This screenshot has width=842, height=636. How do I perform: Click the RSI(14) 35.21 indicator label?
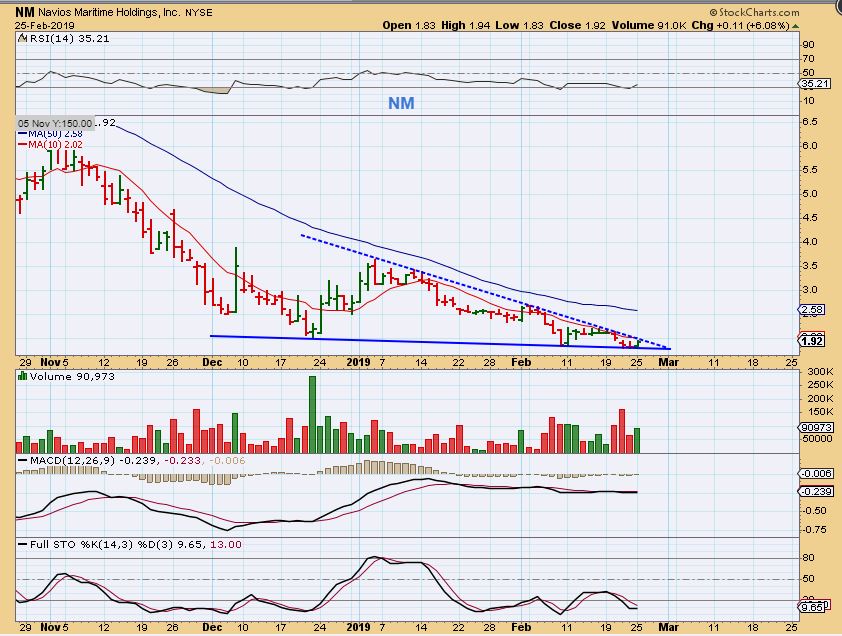click(69, 39)
